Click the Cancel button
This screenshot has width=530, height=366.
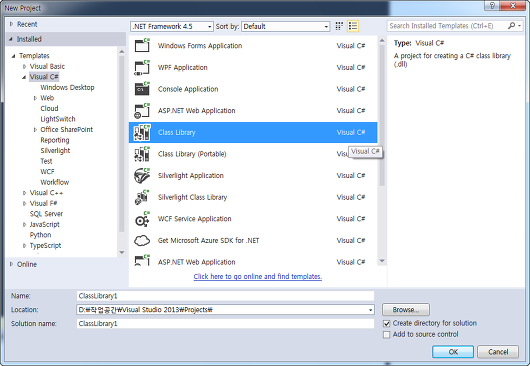click(498, 352)
